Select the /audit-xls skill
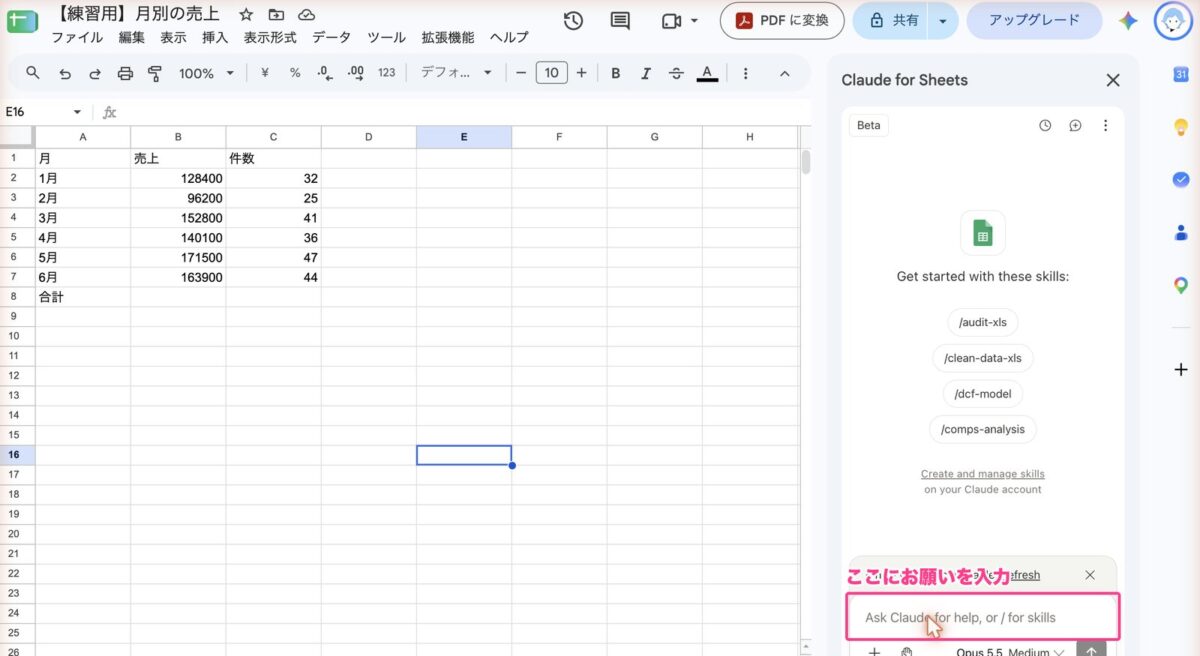The image size is (1200, 656). coord(983,322)
